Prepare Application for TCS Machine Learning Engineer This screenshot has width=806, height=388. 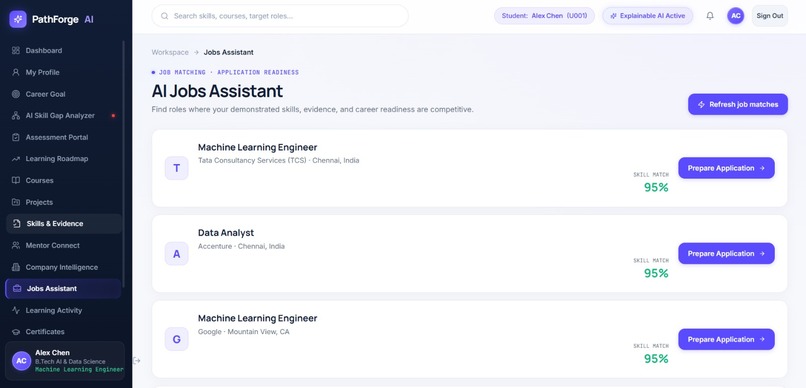[726, 168]
